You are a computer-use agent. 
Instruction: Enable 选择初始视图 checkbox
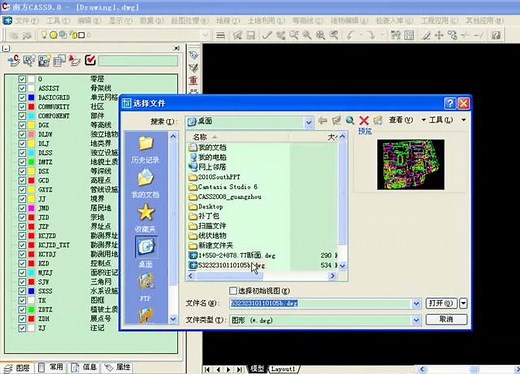pyautogui.click(x=233, y=291)
